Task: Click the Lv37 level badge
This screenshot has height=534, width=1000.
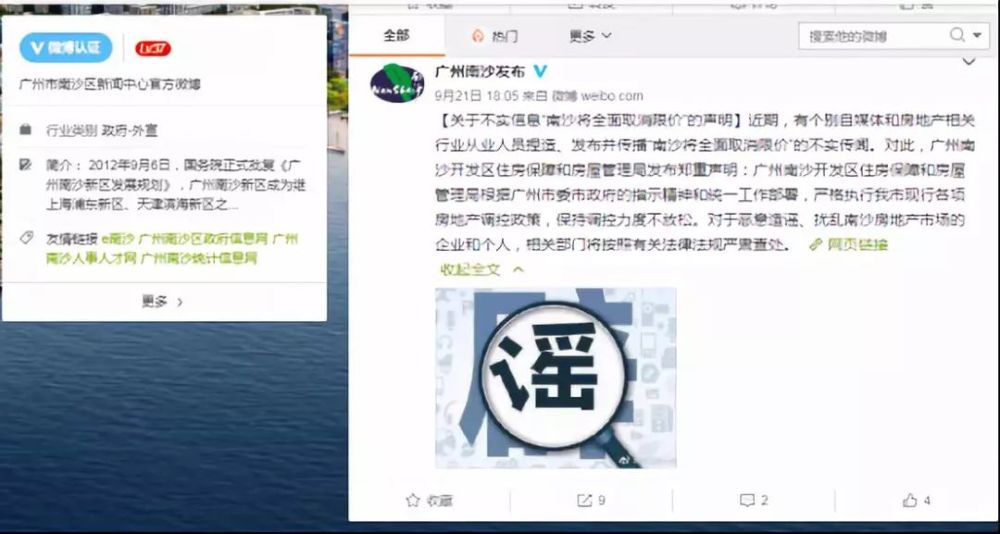Action: click(153, 48)
